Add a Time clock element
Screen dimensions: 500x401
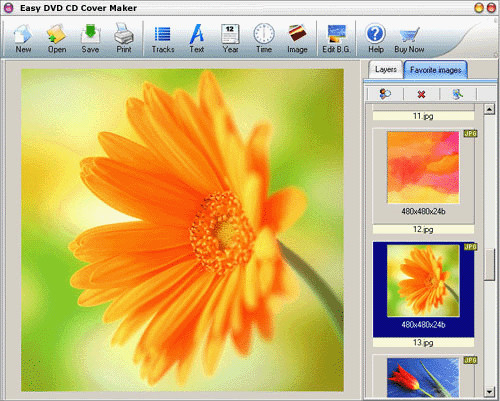click(x=264, y=38)
